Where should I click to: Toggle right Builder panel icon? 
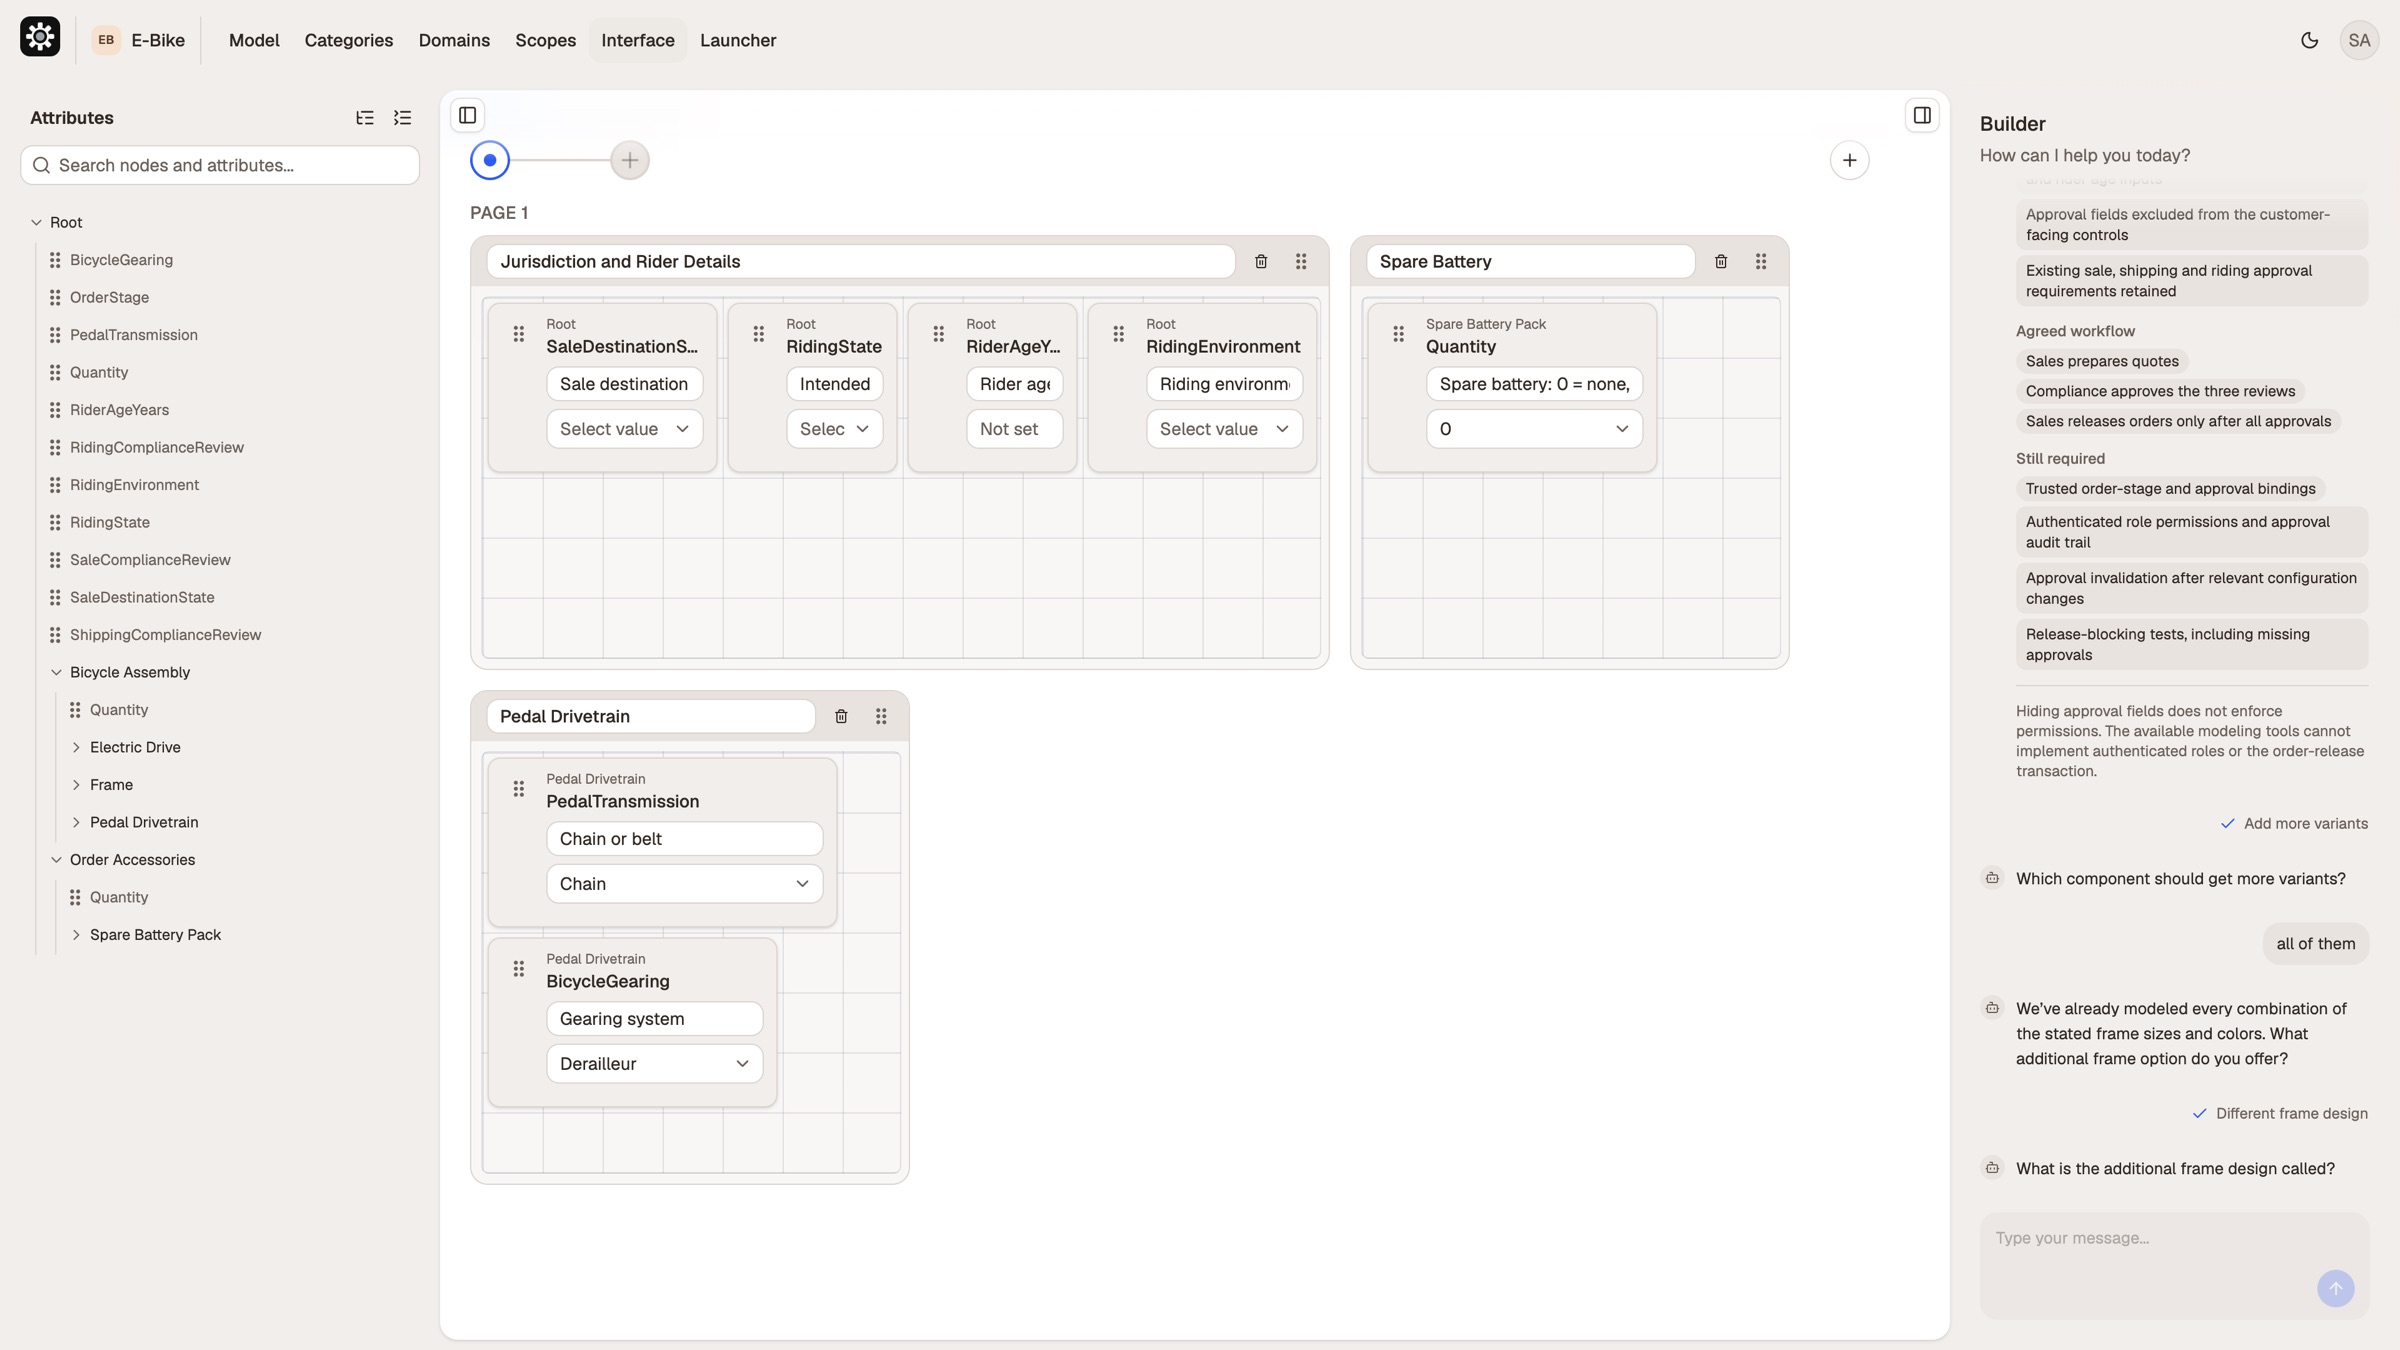(x=1922, y=116)
